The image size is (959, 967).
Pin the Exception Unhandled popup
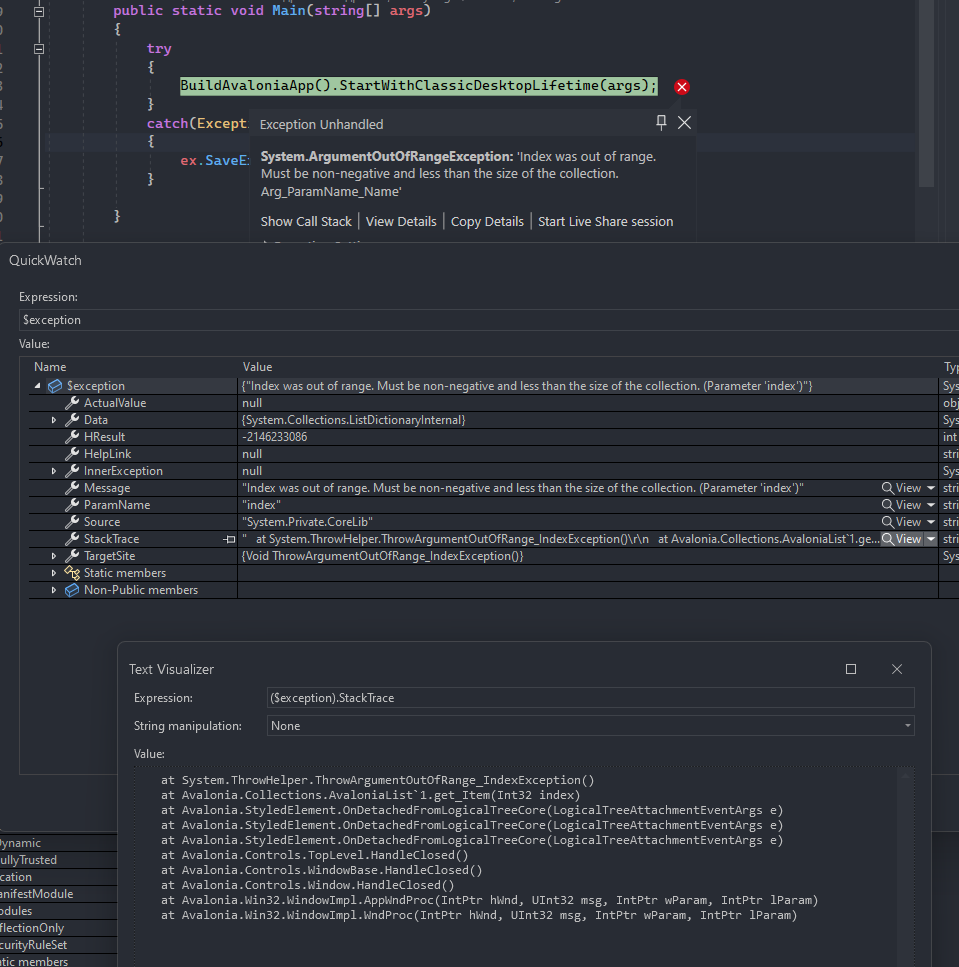click(660, 122)
